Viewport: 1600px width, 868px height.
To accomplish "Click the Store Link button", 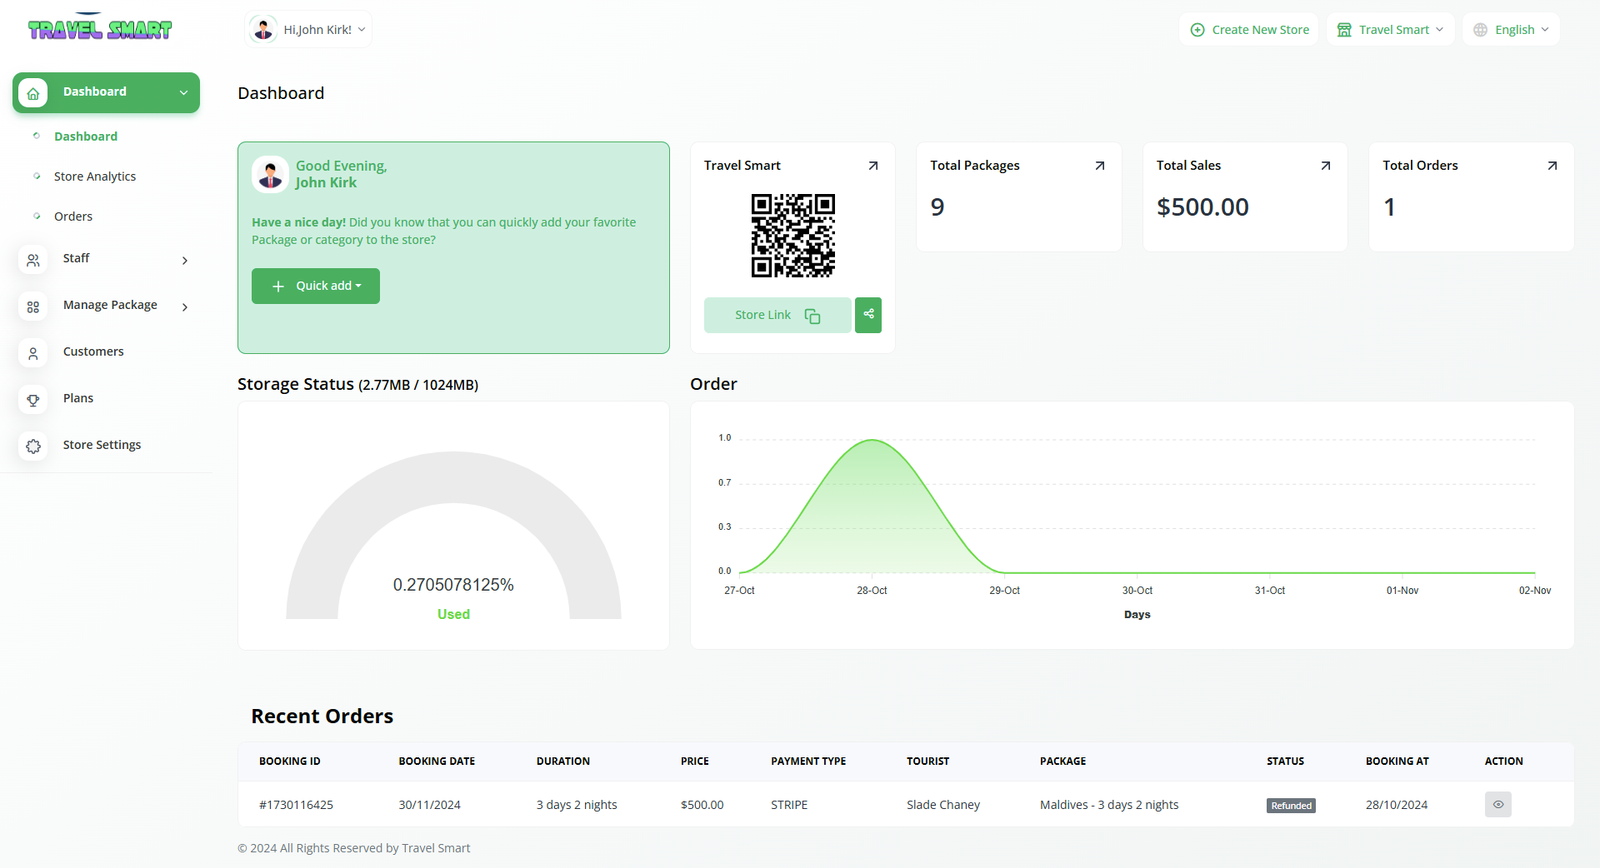I will click(x=777, y=315).
